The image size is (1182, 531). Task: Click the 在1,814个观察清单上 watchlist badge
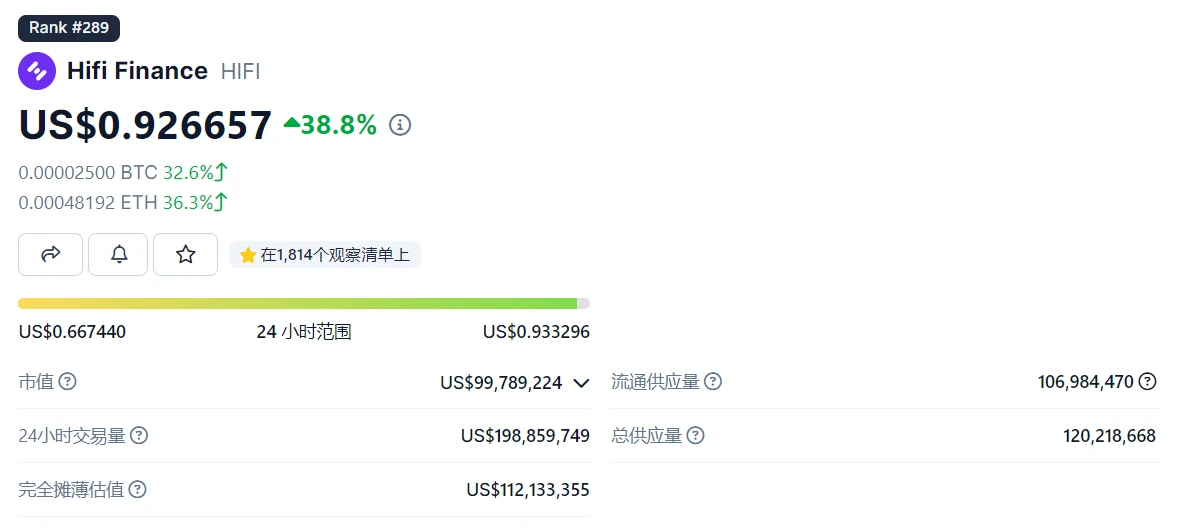pos(325,255)
